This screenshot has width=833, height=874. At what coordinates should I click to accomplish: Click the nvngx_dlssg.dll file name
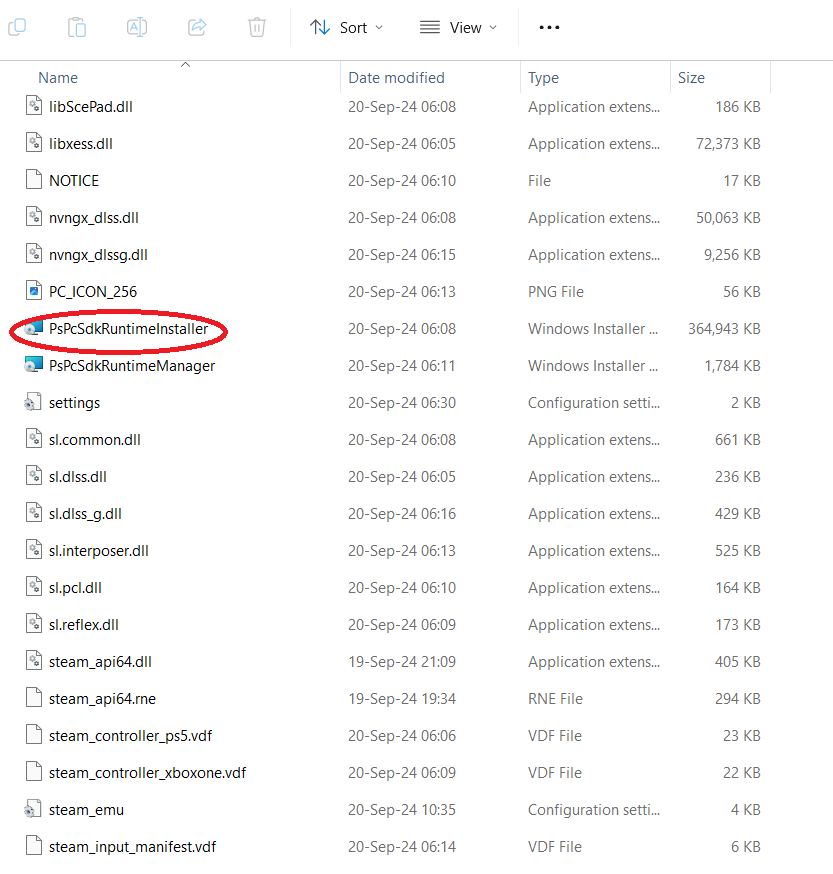98,255
